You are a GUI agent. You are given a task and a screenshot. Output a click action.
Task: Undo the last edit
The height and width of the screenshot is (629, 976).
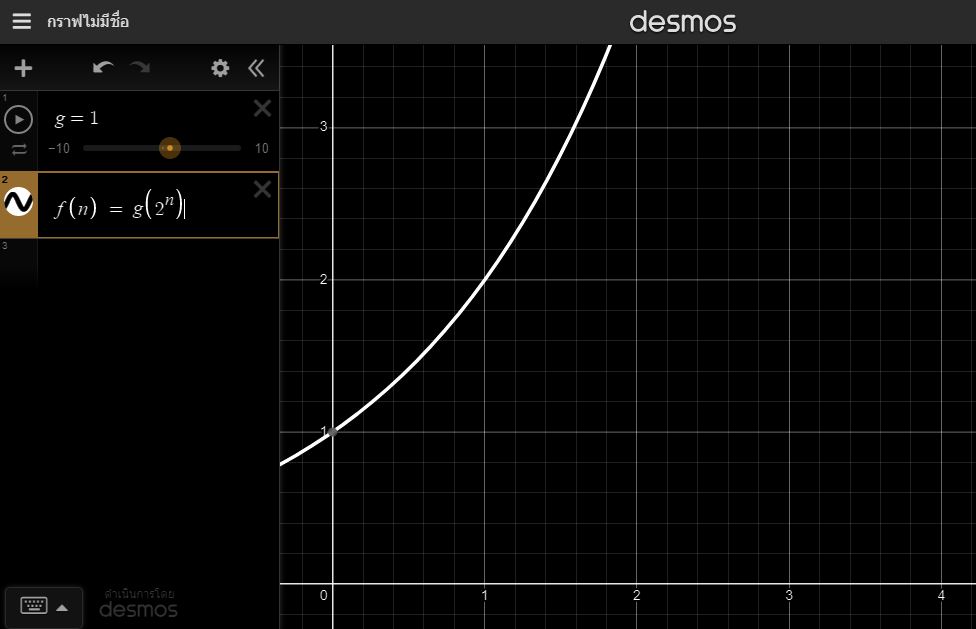pos(103,68)
